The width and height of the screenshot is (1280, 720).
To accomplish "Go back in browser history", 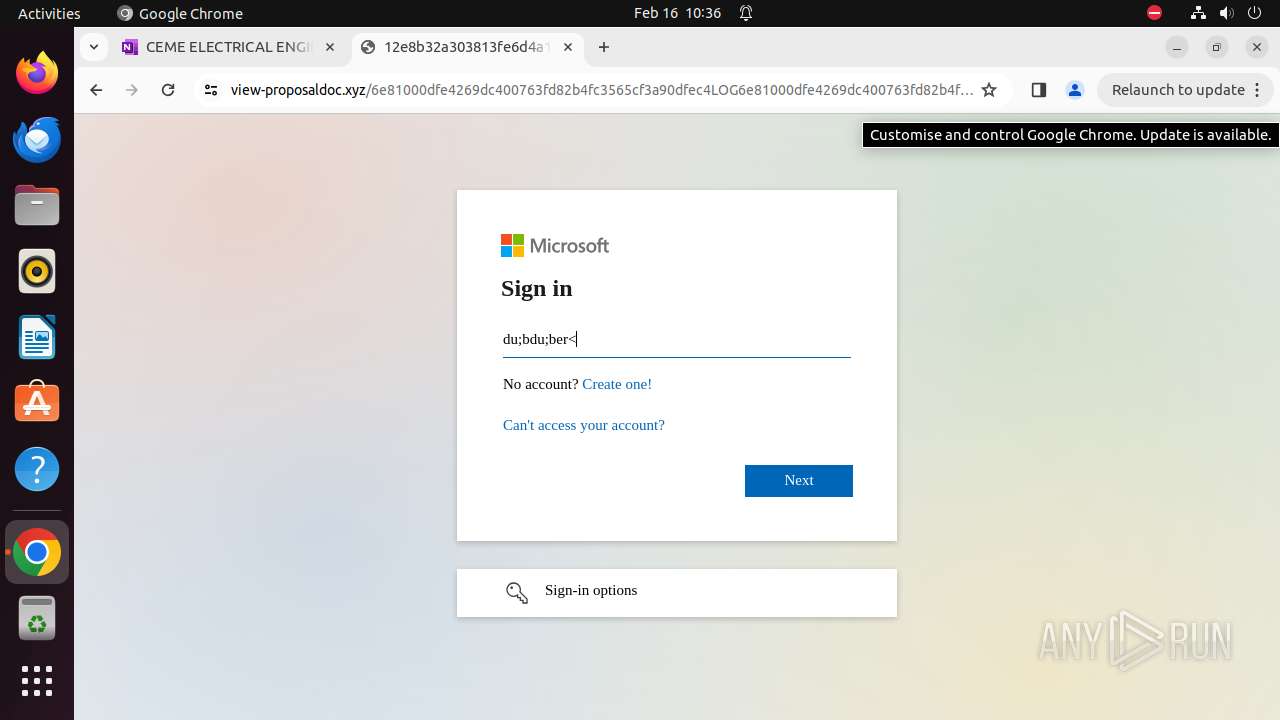I will tap(96, 90).
